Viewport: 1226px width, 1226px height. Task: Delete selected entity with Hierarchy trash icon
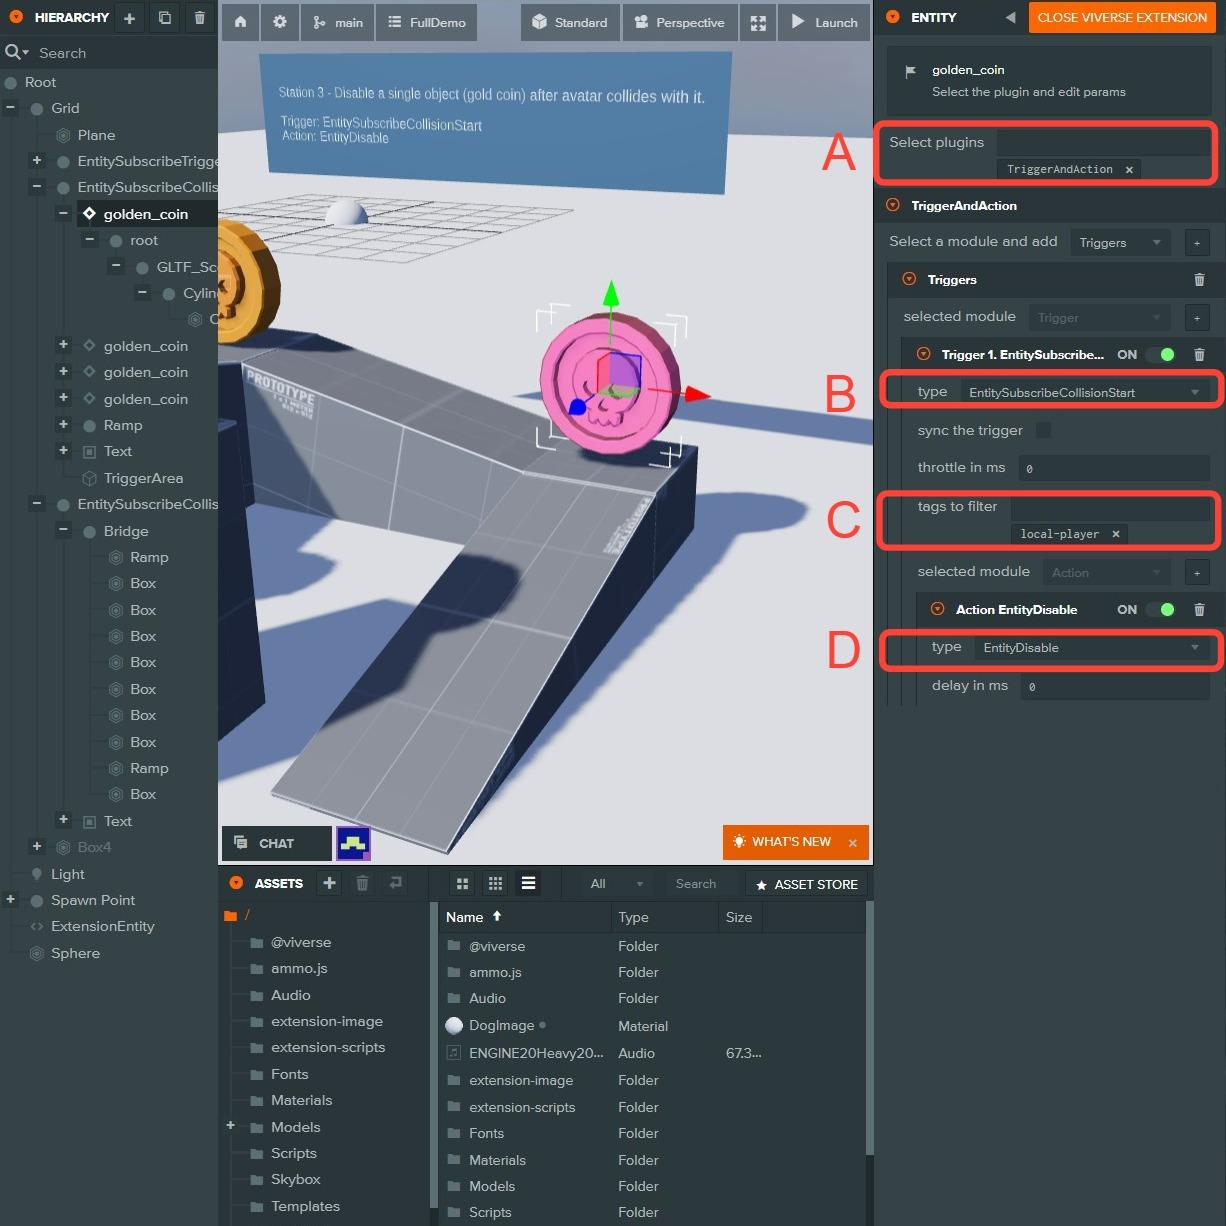tap(199, 18)
